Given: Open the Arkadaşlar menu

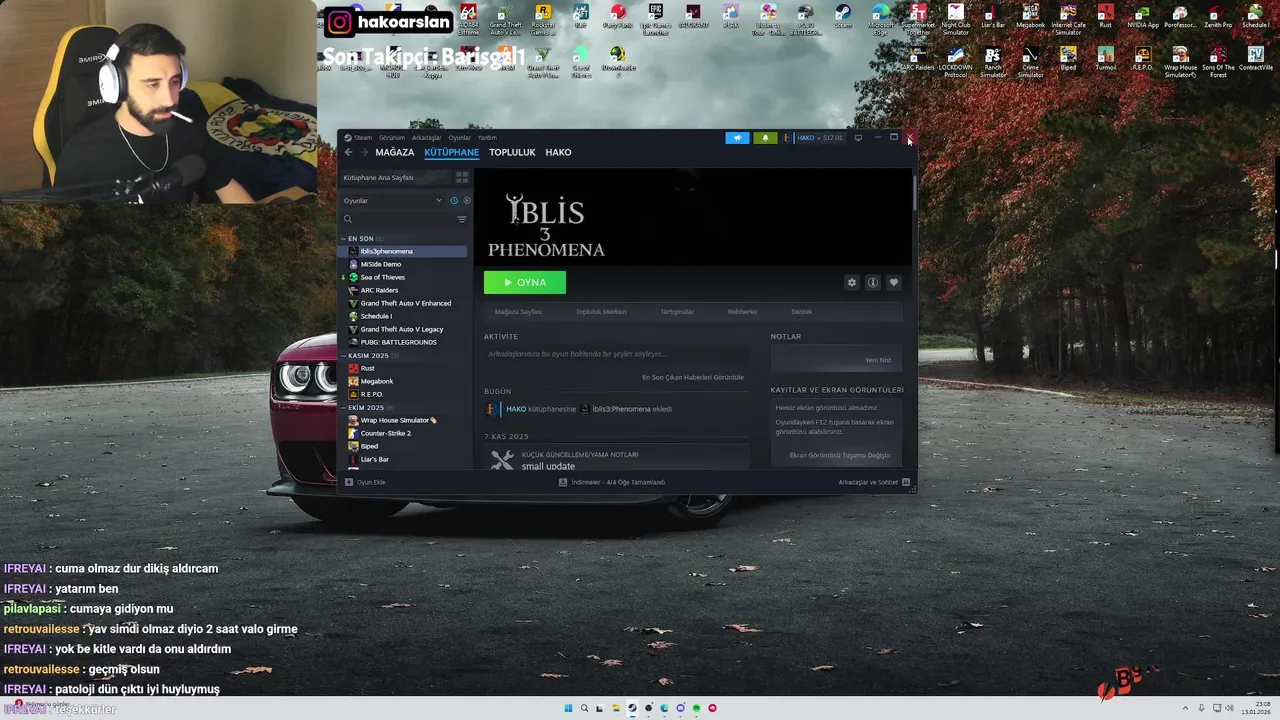Looking at the screenshot, I should [427, 138].
